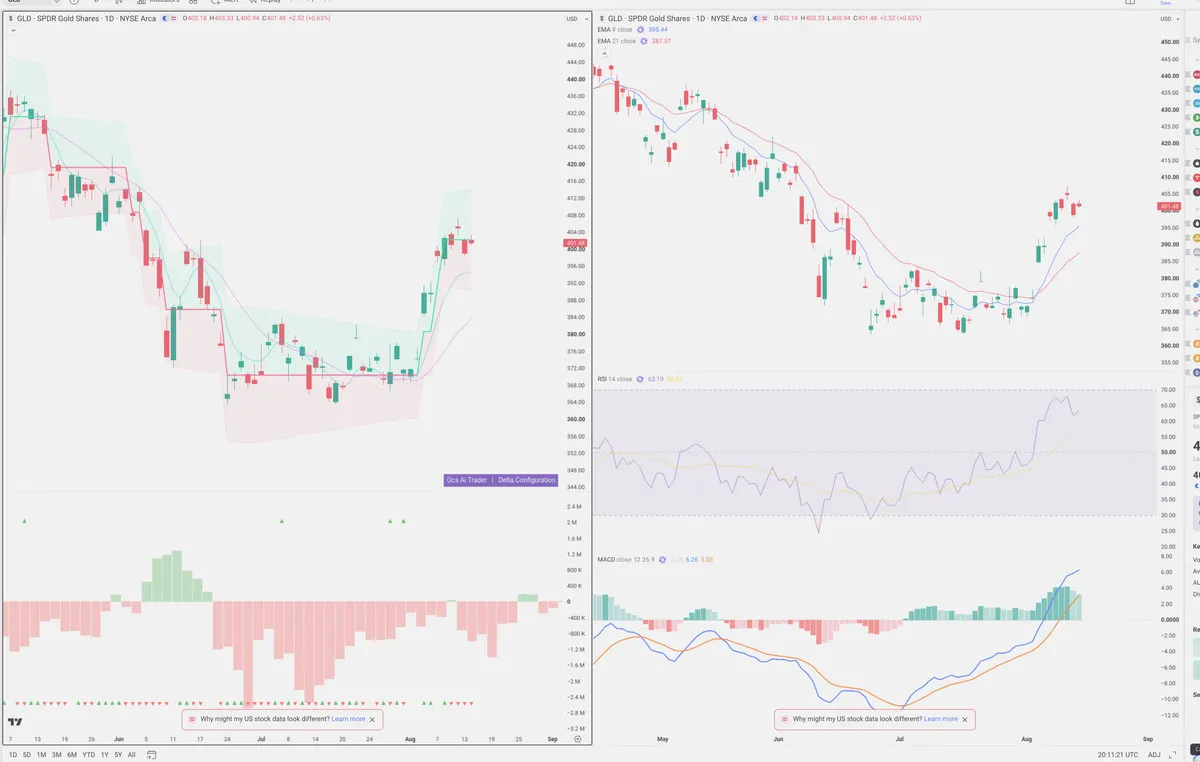The image size is (1200, 762).
Task: Click the market status moon icon on left chart
Action: click(x=163, y=19)
